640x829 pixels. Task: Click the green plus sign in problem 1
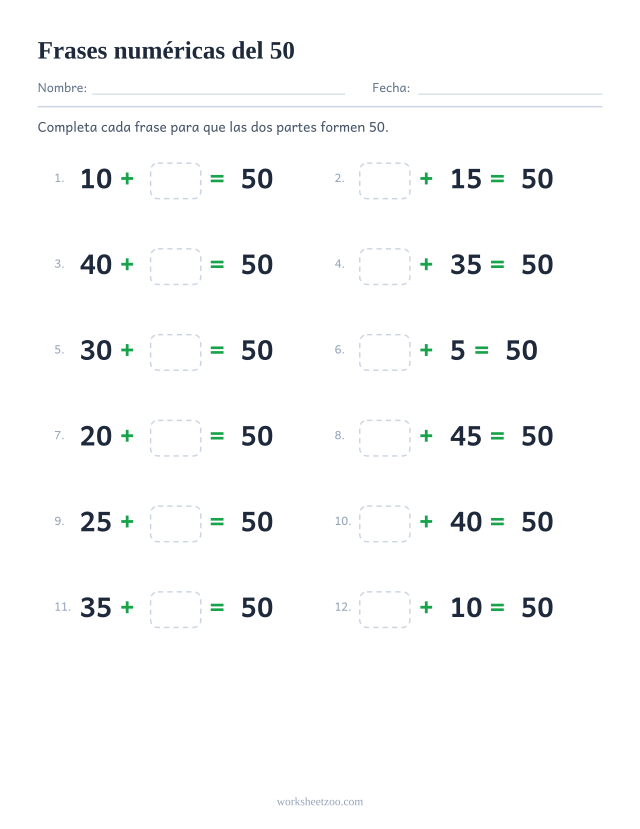pyautogui.click(x=127, y=179)
